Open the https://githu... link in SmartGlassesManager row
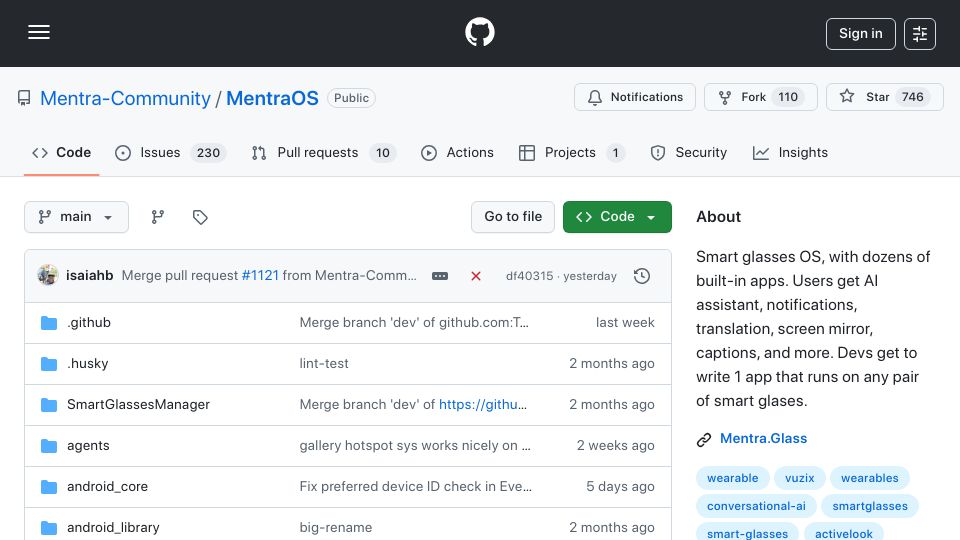 482,405
